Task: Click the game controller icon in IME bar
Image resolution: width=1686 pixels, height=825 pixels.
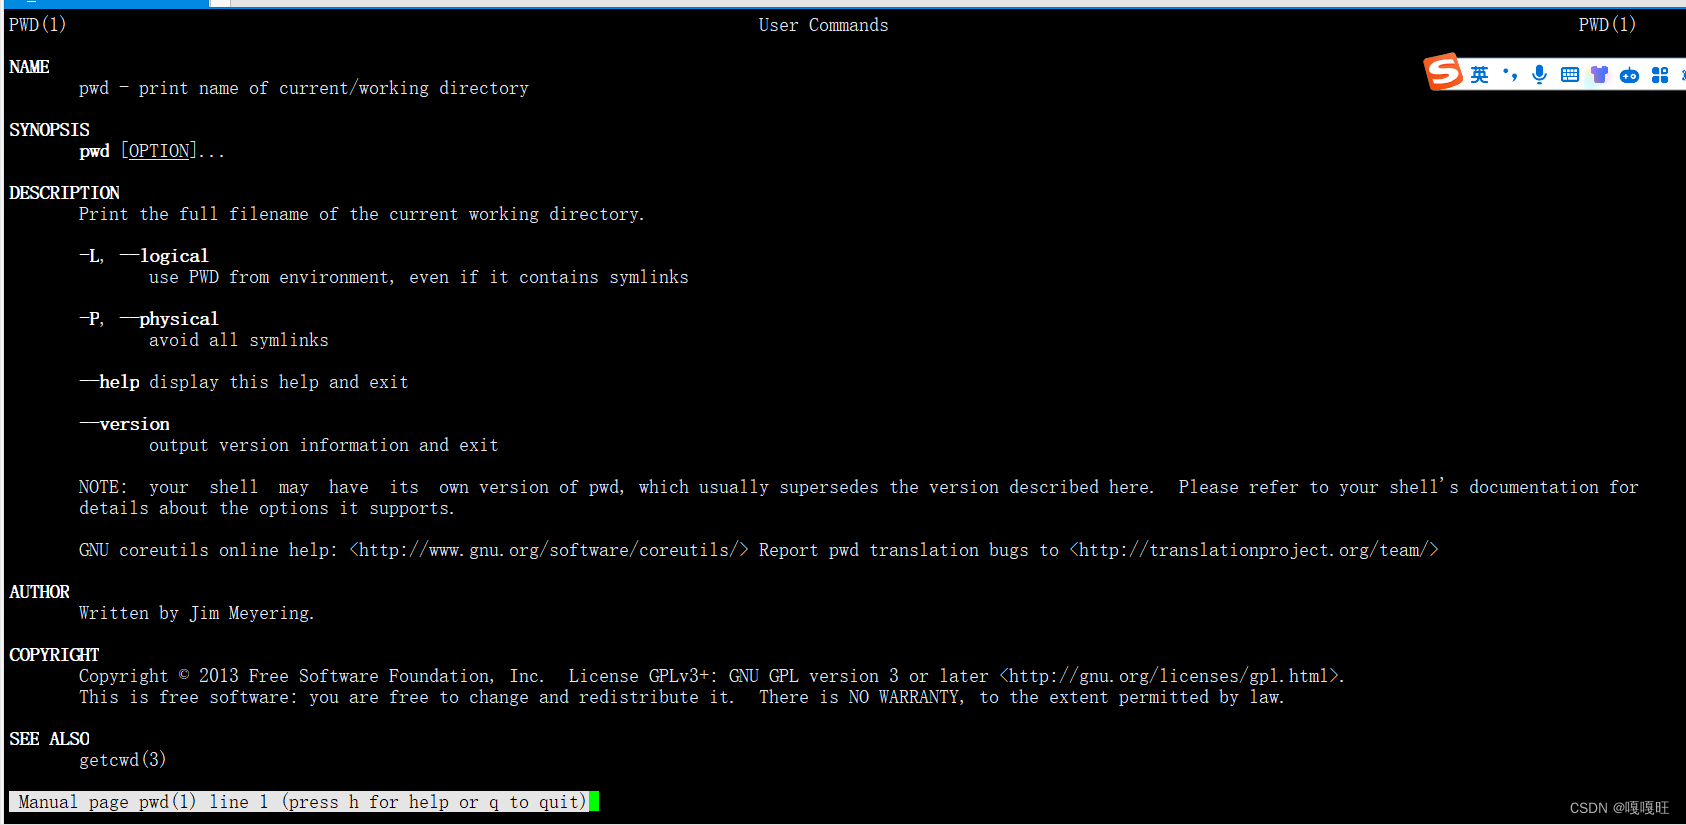Action: [1630, 75]
